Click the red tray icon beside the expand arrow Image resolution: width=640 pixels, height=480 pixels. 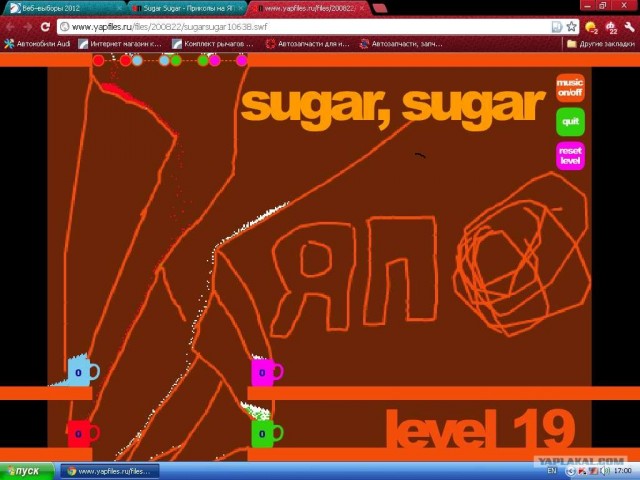582,471
